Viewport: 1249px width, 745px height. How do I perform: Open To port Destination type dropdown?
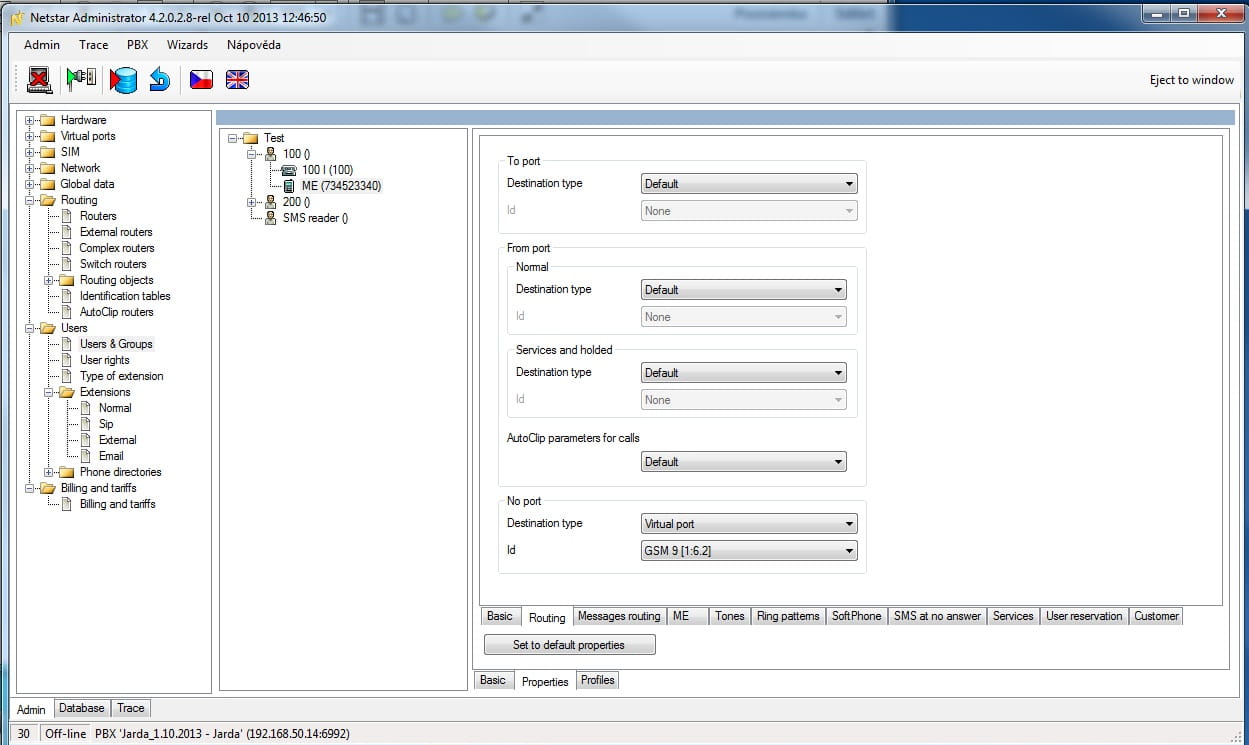pos(749,184)
